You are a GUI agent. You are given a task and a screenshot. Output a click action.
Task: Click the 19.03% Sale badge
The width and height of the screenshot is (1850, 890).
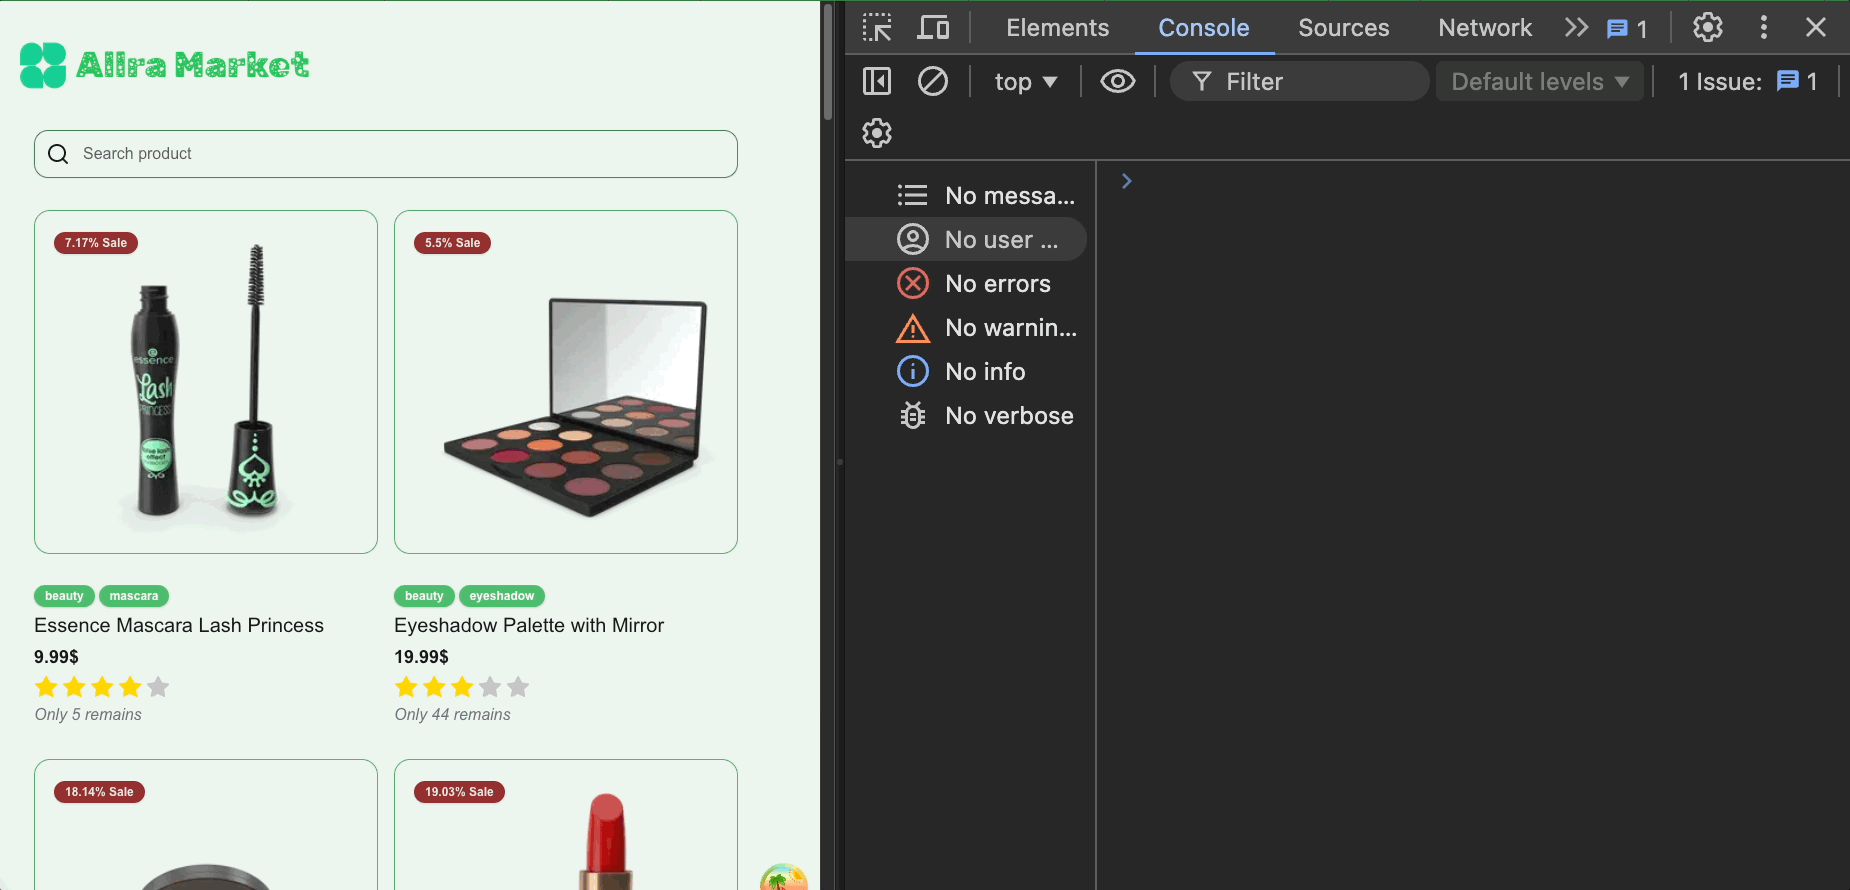(x=459, y=792)
